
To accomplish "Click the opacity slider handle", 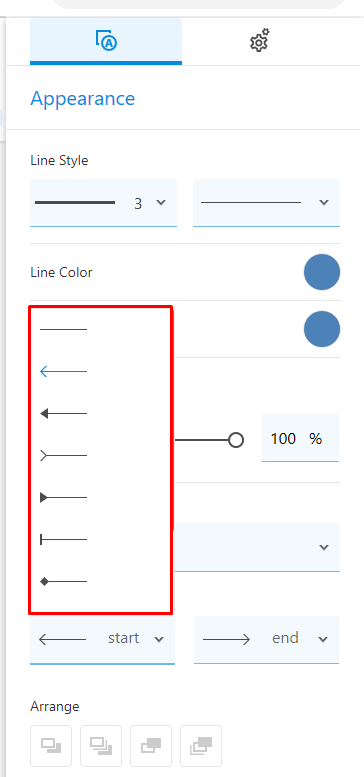I will 236,440.
